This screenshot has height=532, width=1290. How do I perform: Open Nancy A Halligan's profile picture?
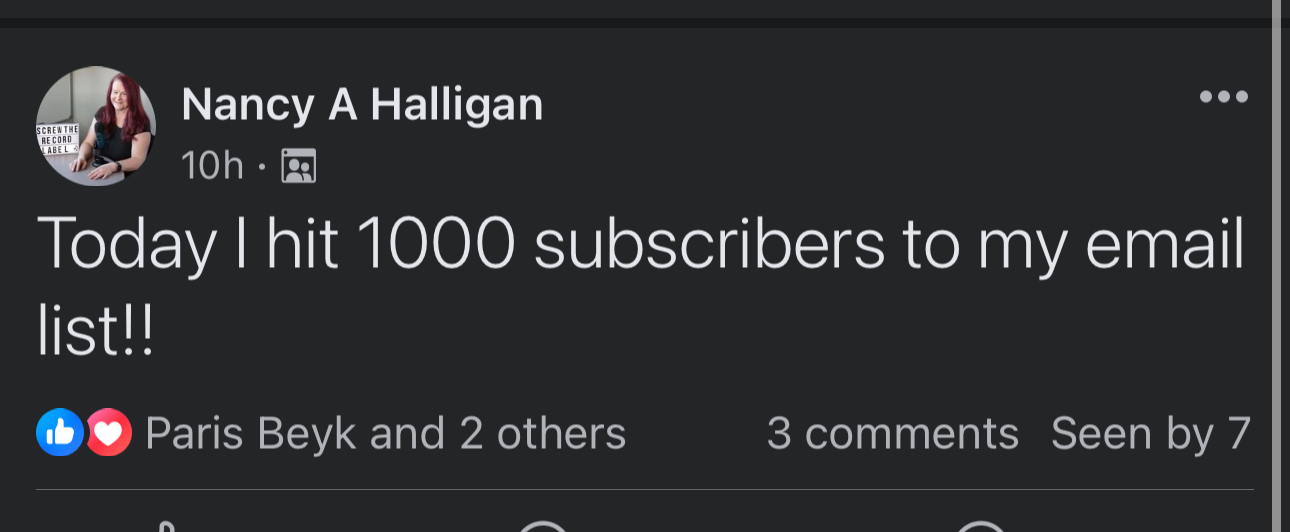tap(96, 126)
